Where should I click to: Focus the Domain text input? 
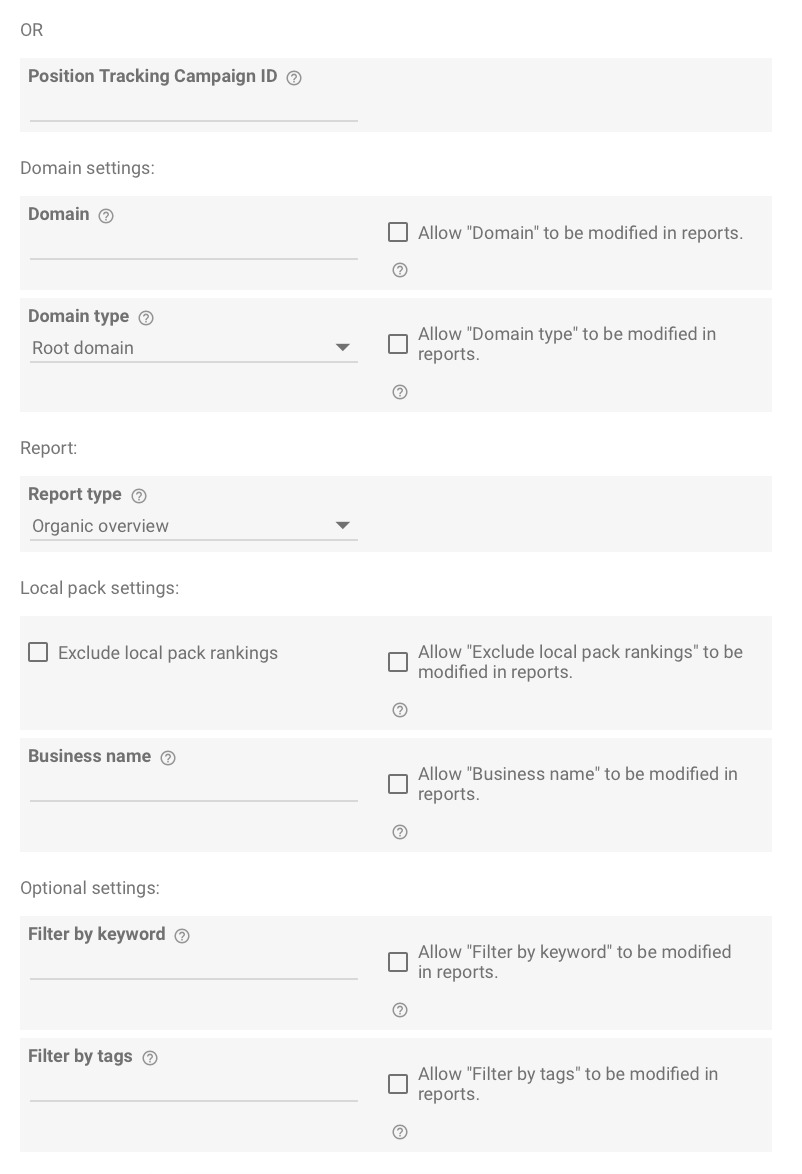193,246
